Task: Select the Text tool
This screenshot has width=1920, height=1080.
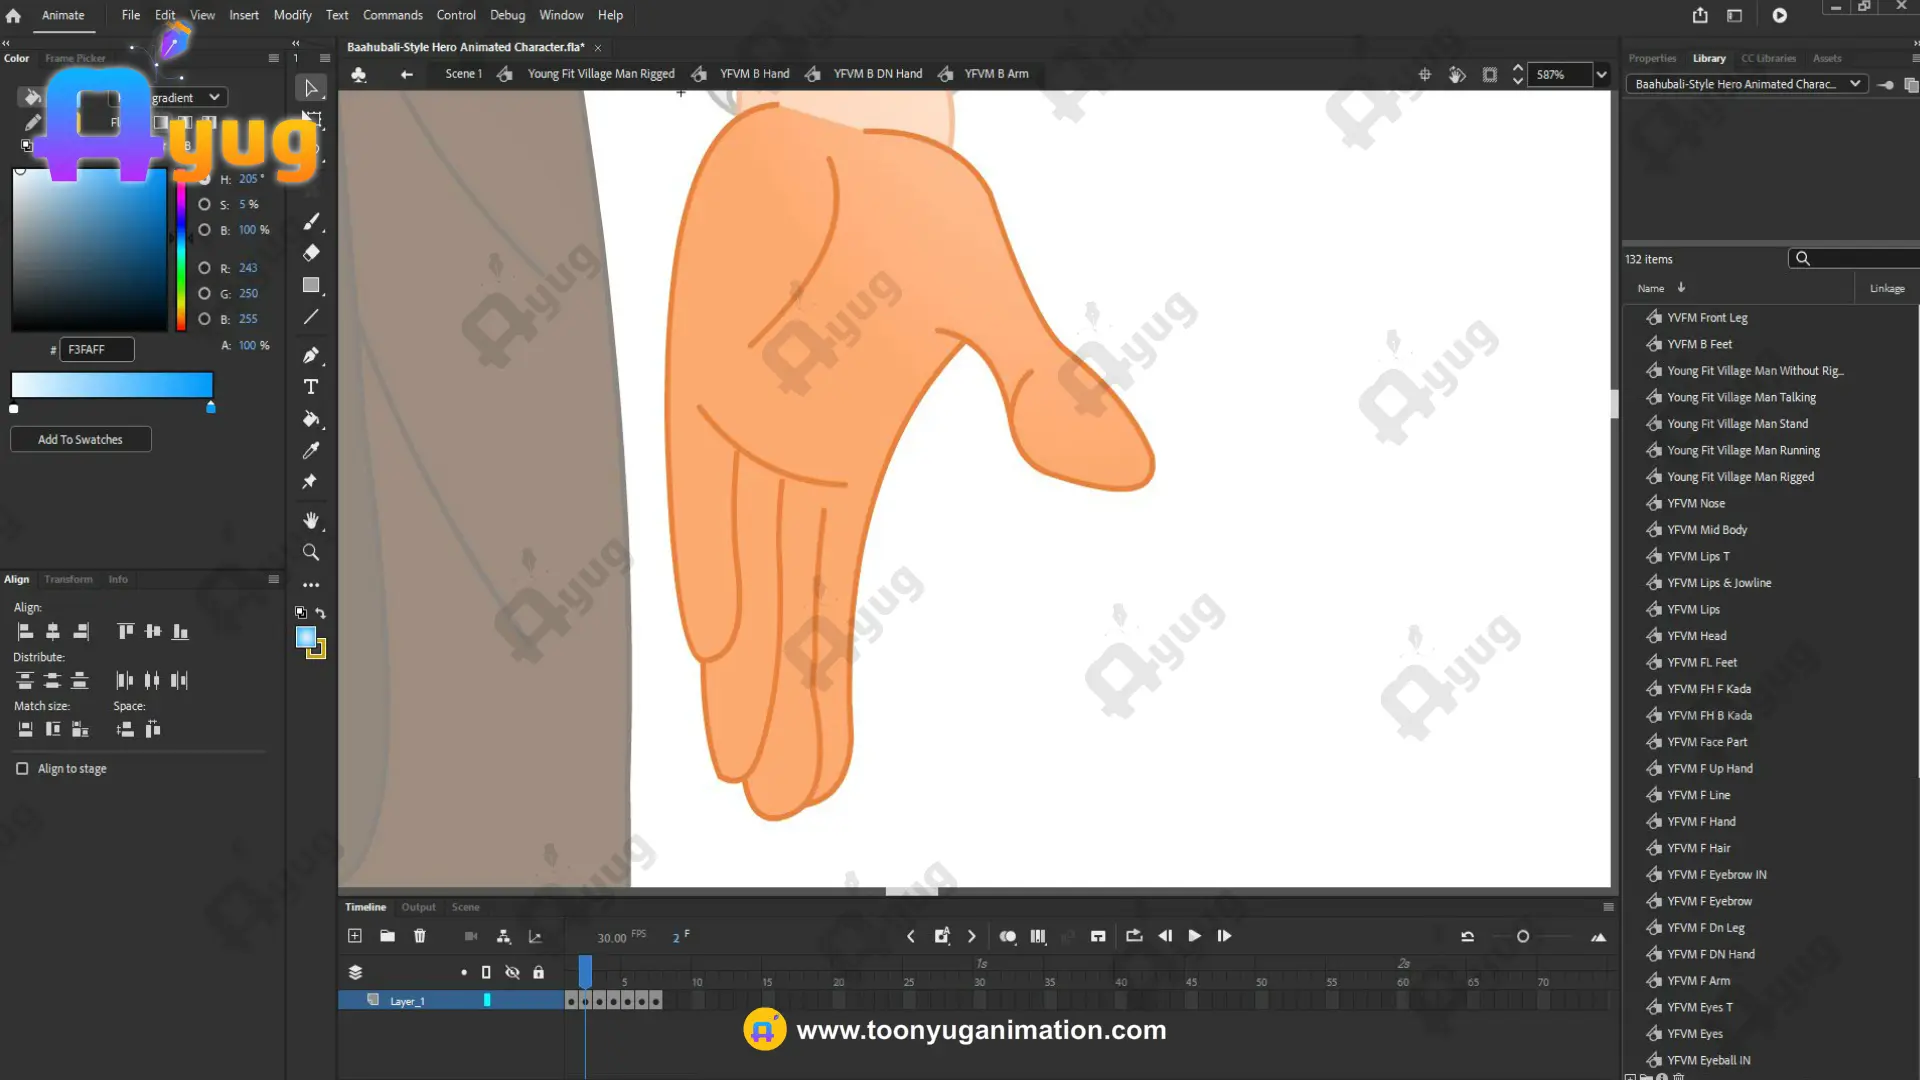Action: tap(311, 387)
